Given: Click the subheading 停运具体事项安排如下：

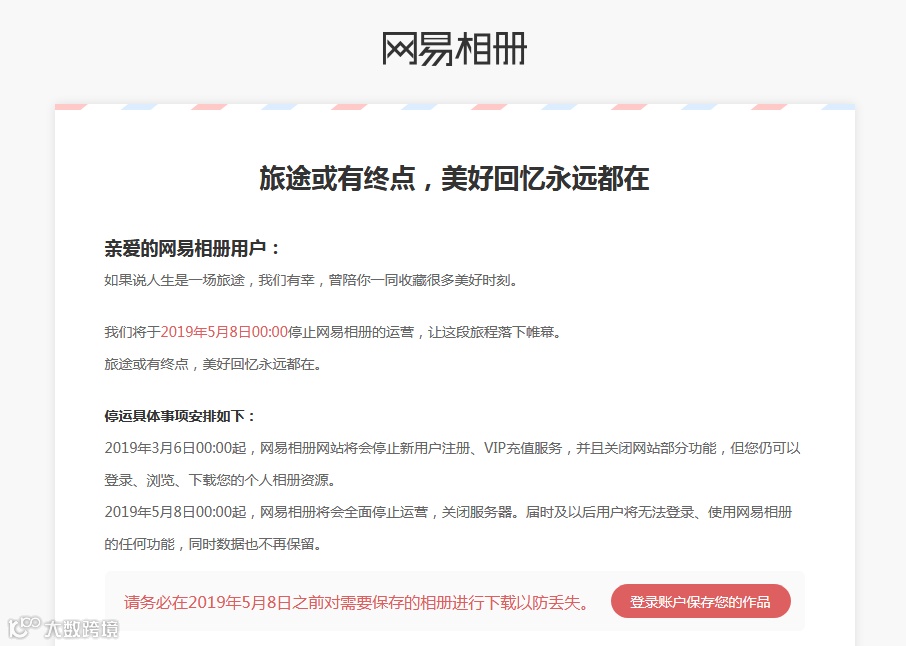Looking at the screenshot, I should pos(180,416).
